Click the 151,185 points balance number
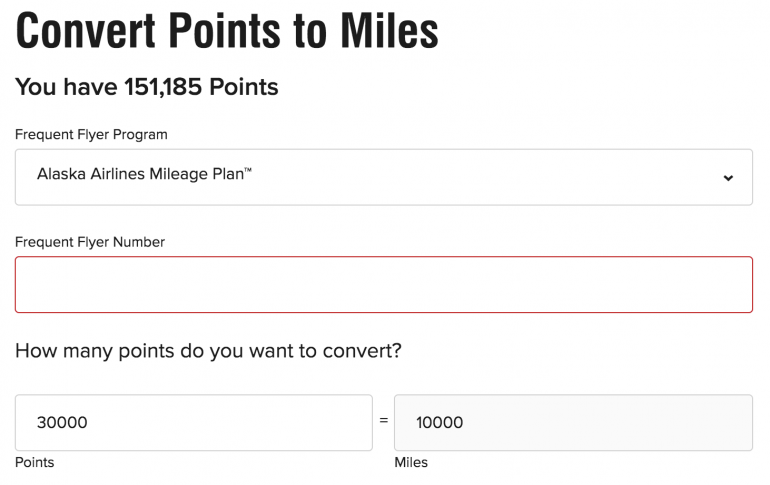This screenshot has height=485, width=770. 164,88
